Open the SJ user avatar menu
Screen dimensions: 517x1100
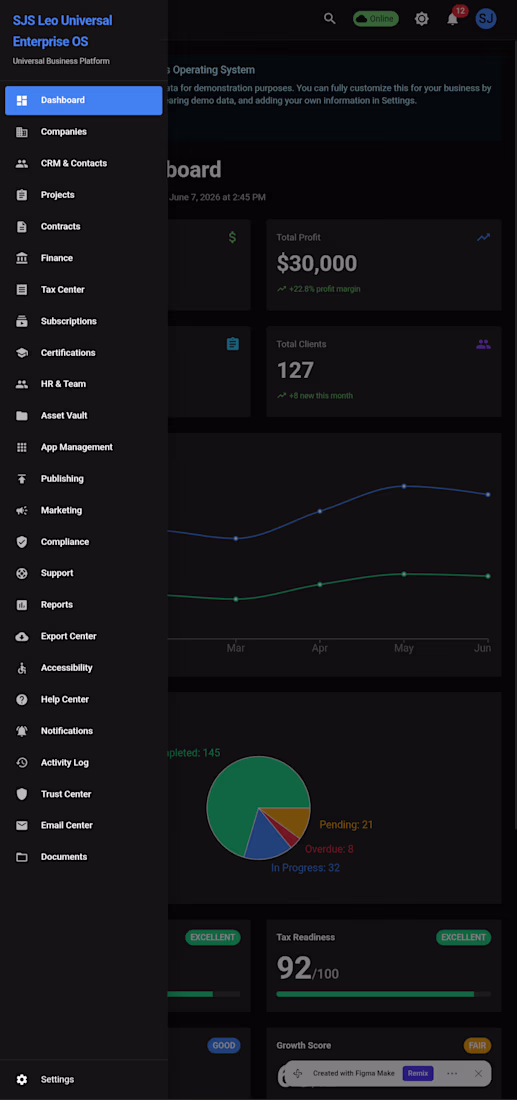click(486, 18)
